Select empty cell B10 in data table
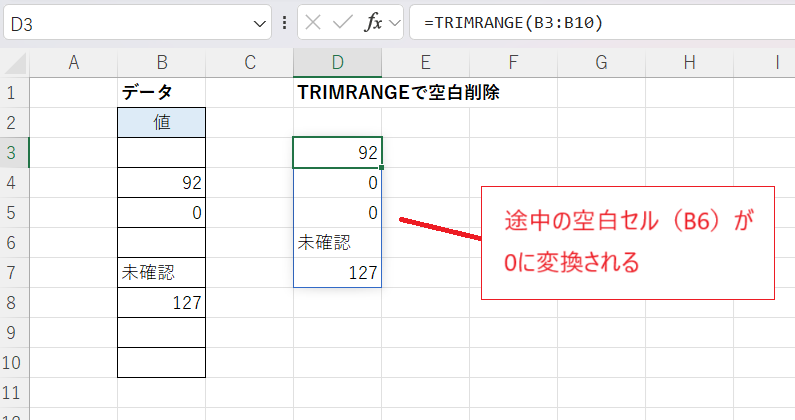 pos(162,363)
